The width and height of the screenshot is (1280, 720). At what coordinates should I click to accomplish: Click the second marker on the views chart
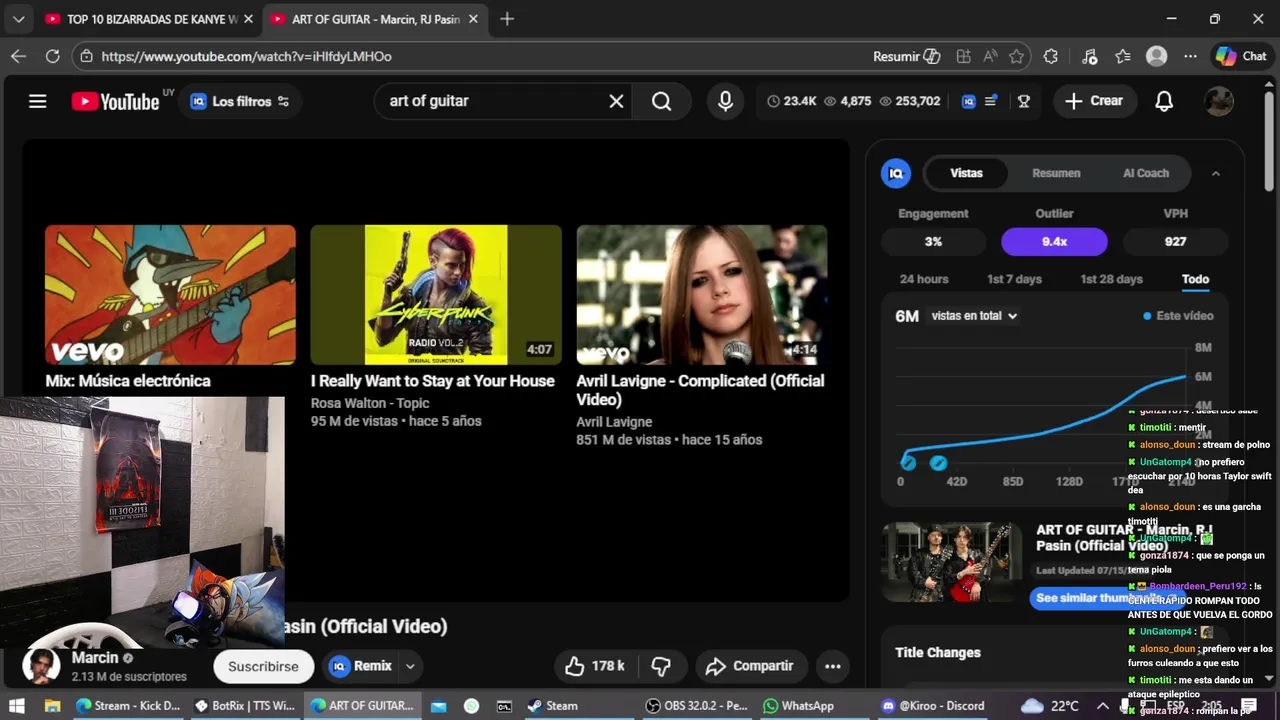pyautogui.click(x=938, y=462)
